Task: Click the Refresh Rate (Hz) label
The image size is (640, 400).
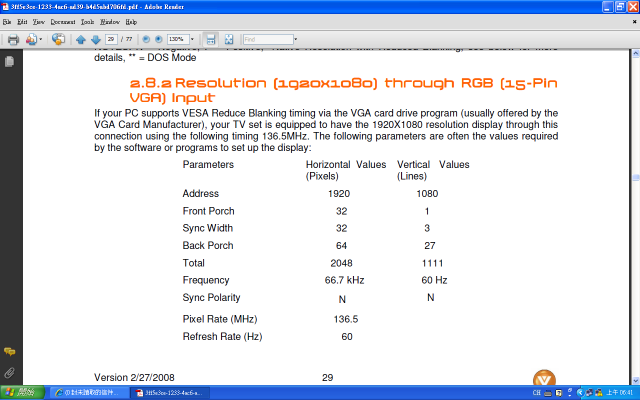Action: click(222, 337)
